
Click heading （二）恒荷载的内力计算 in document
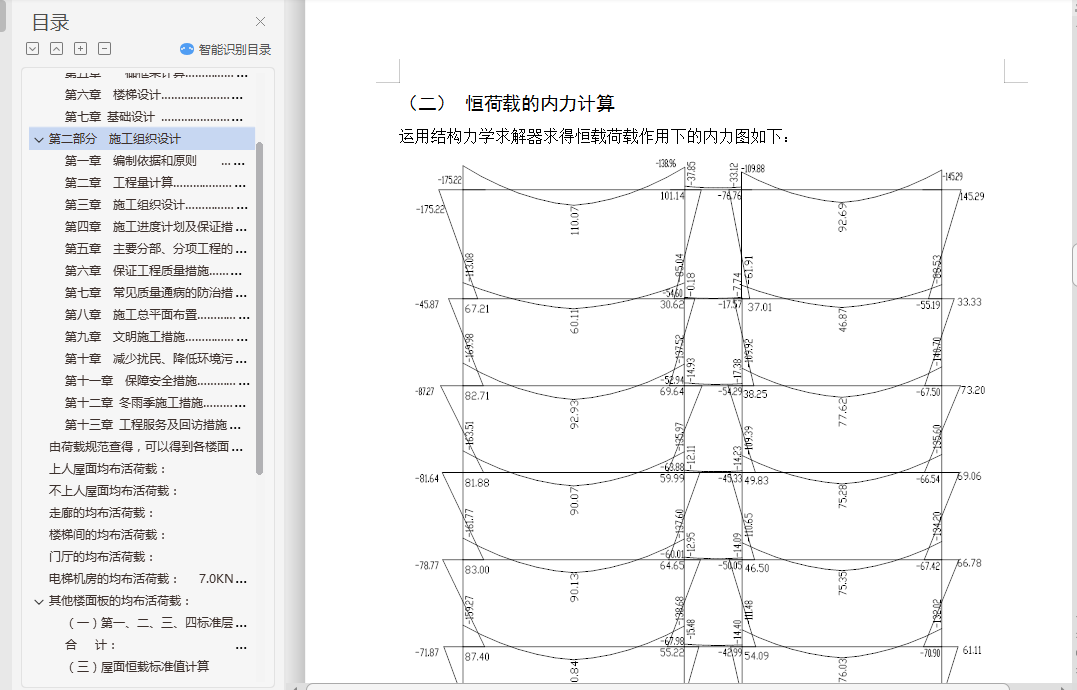tap(507, 104)
